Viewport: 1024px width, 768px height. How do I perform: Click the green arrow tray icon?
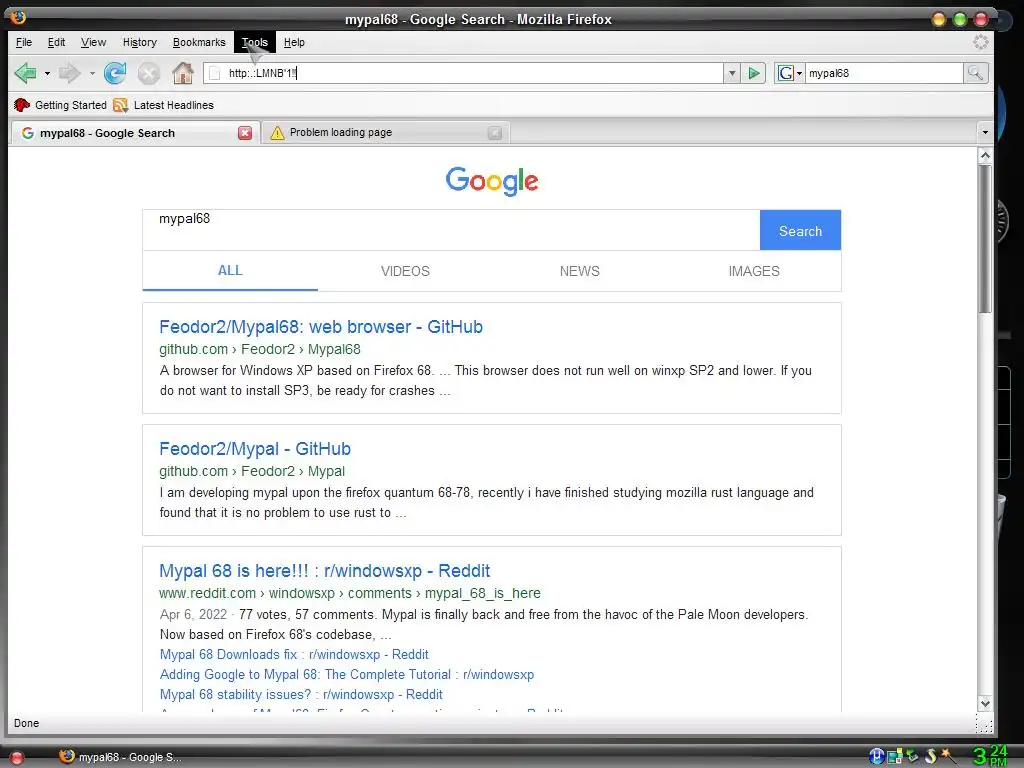coord(912,756)
